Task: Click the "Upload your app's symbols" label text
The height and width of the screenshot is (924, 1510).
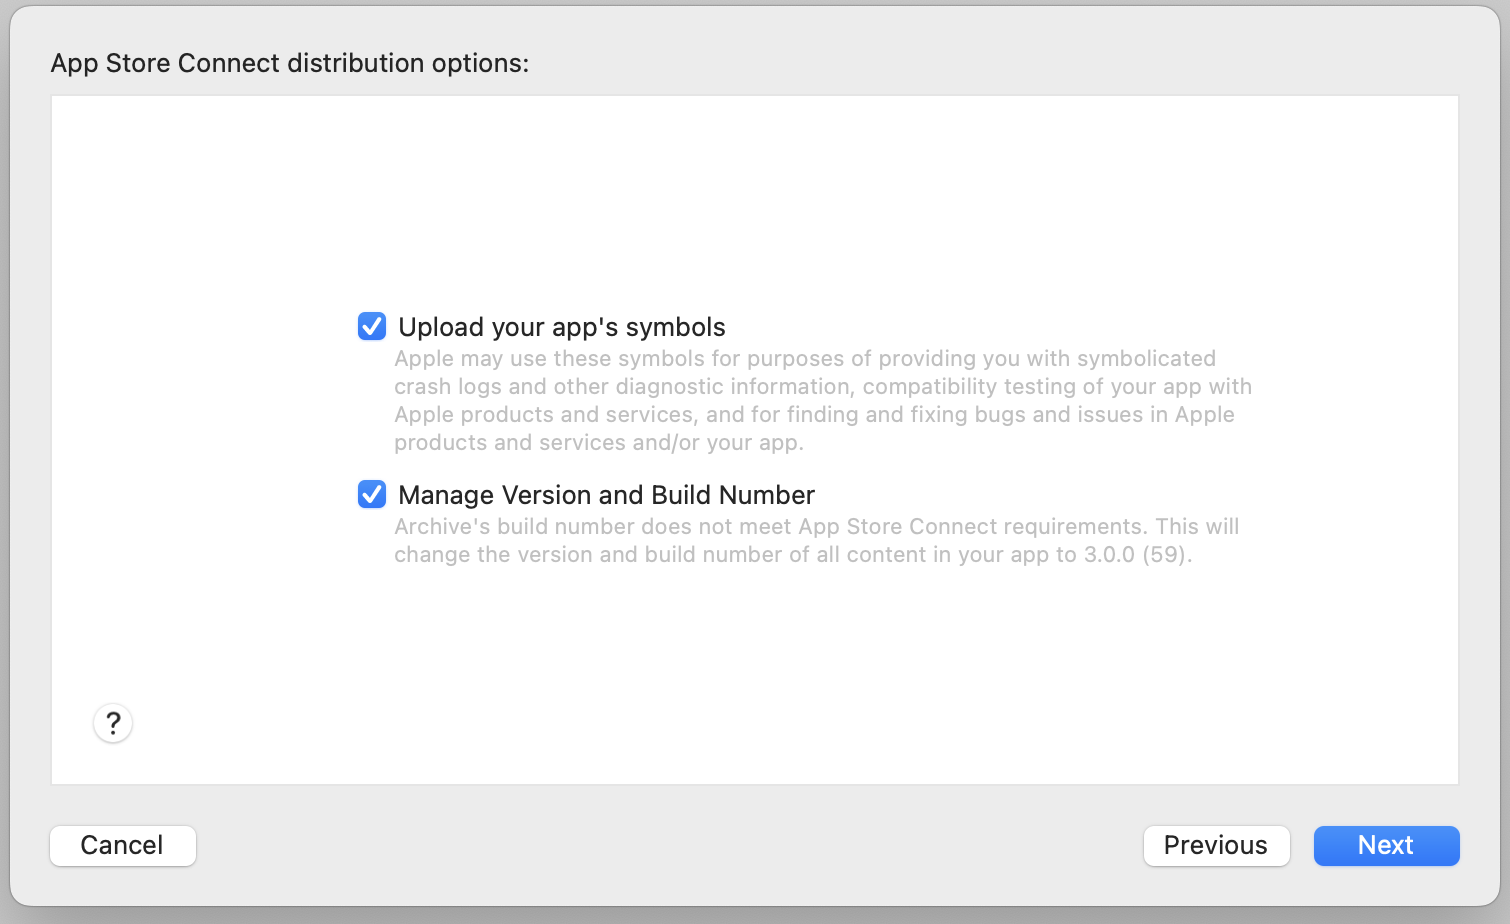Action: 562,327
